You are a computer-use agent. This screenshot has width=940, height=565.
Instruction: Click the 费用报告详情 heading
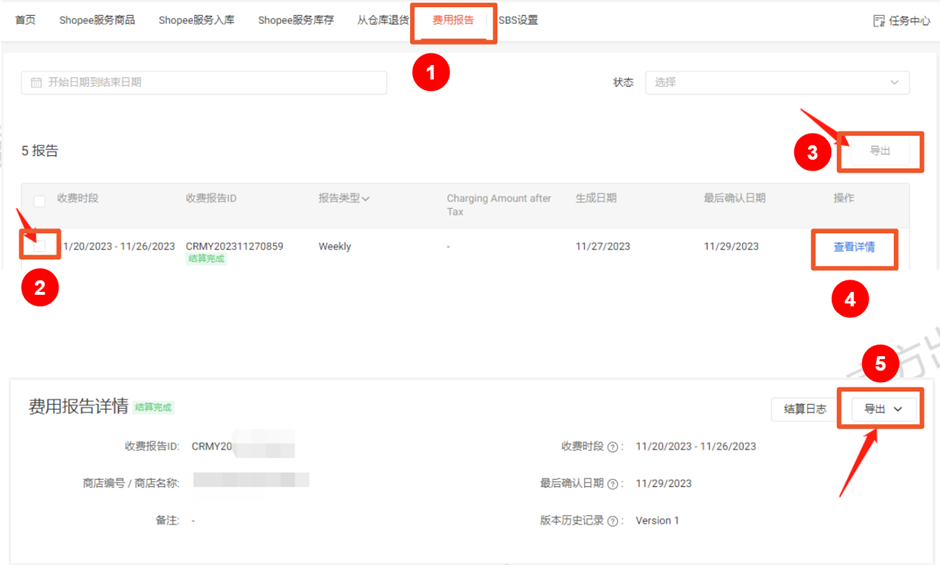point(79,407)
